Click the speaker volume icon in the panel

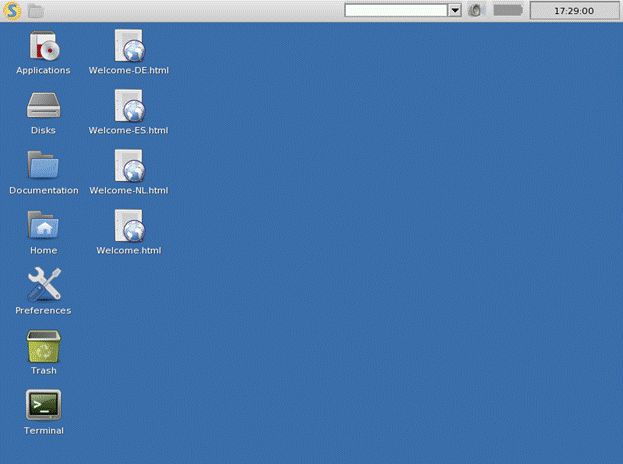coord(475,10)
